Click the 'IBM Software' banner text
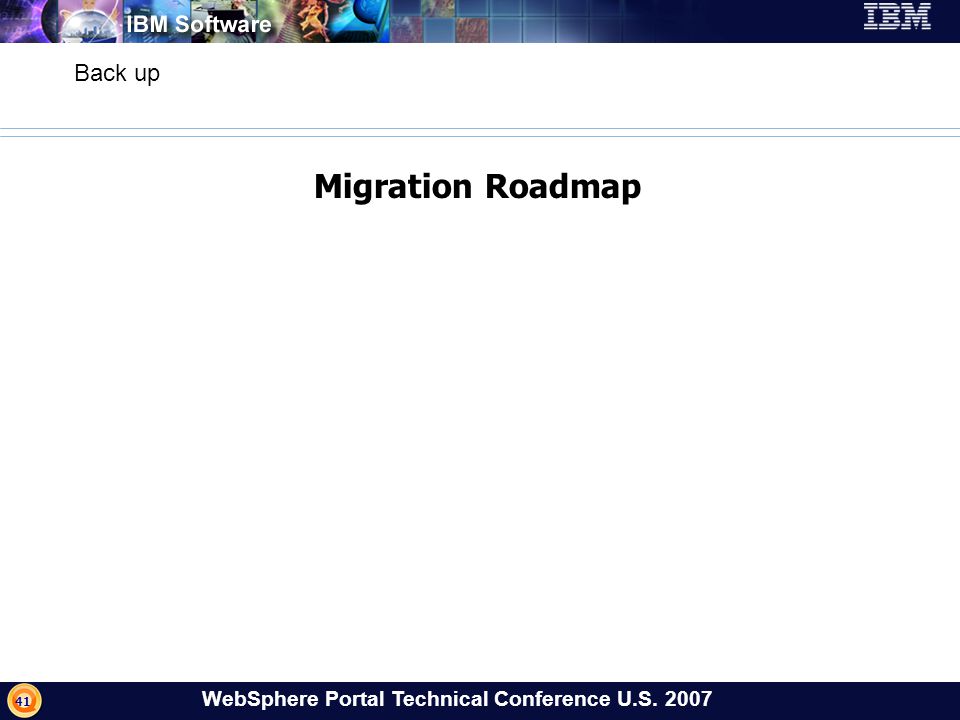 pyautogui.click(x=198, y=24)
